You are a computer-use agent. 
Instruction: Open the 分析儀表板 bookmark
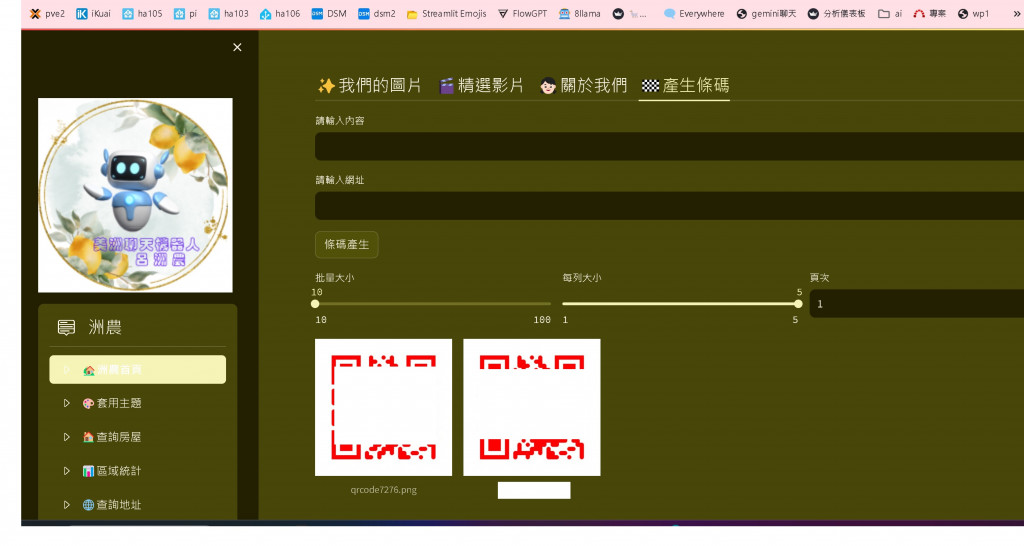(x=837, y=14)
